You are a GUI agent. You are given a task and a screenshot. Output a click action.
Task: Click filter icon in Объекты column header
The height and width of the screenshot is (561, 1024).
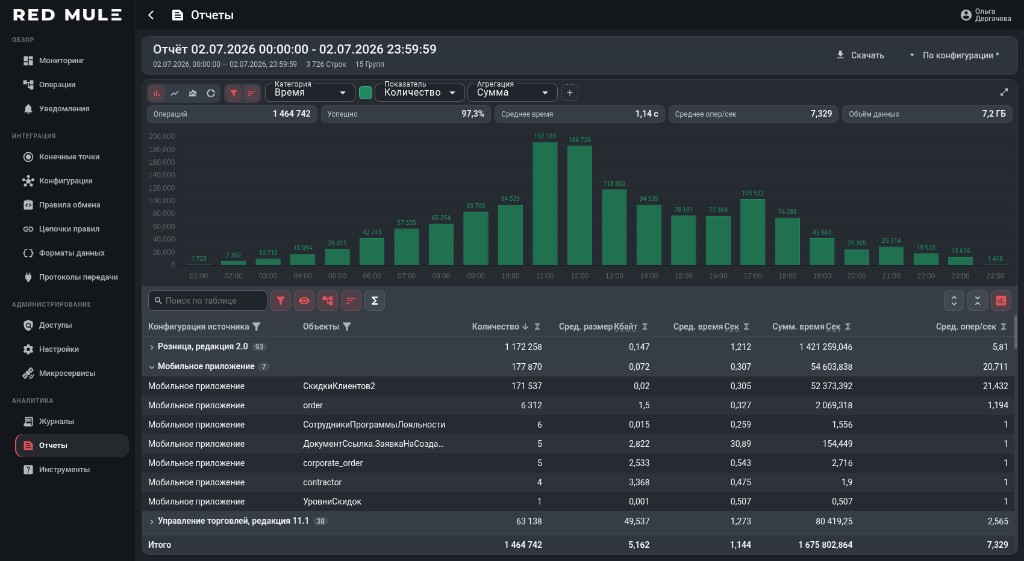(x=347, y=327)
